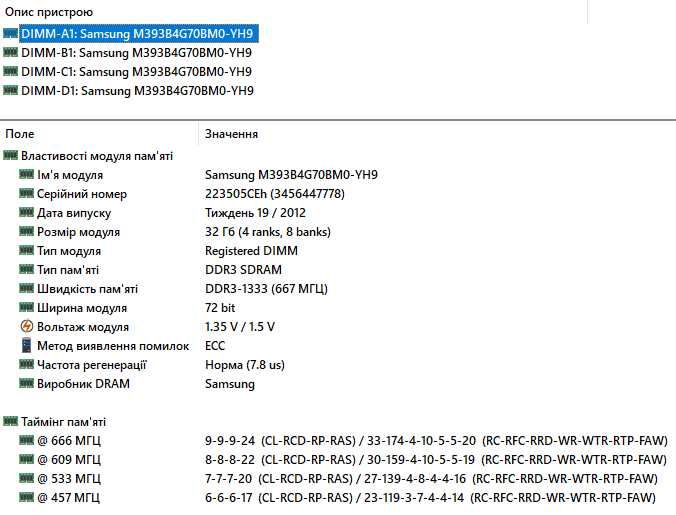
Task: Click the lightning voltage icon for Вольтаж модуля
Action: coord(26,326)
